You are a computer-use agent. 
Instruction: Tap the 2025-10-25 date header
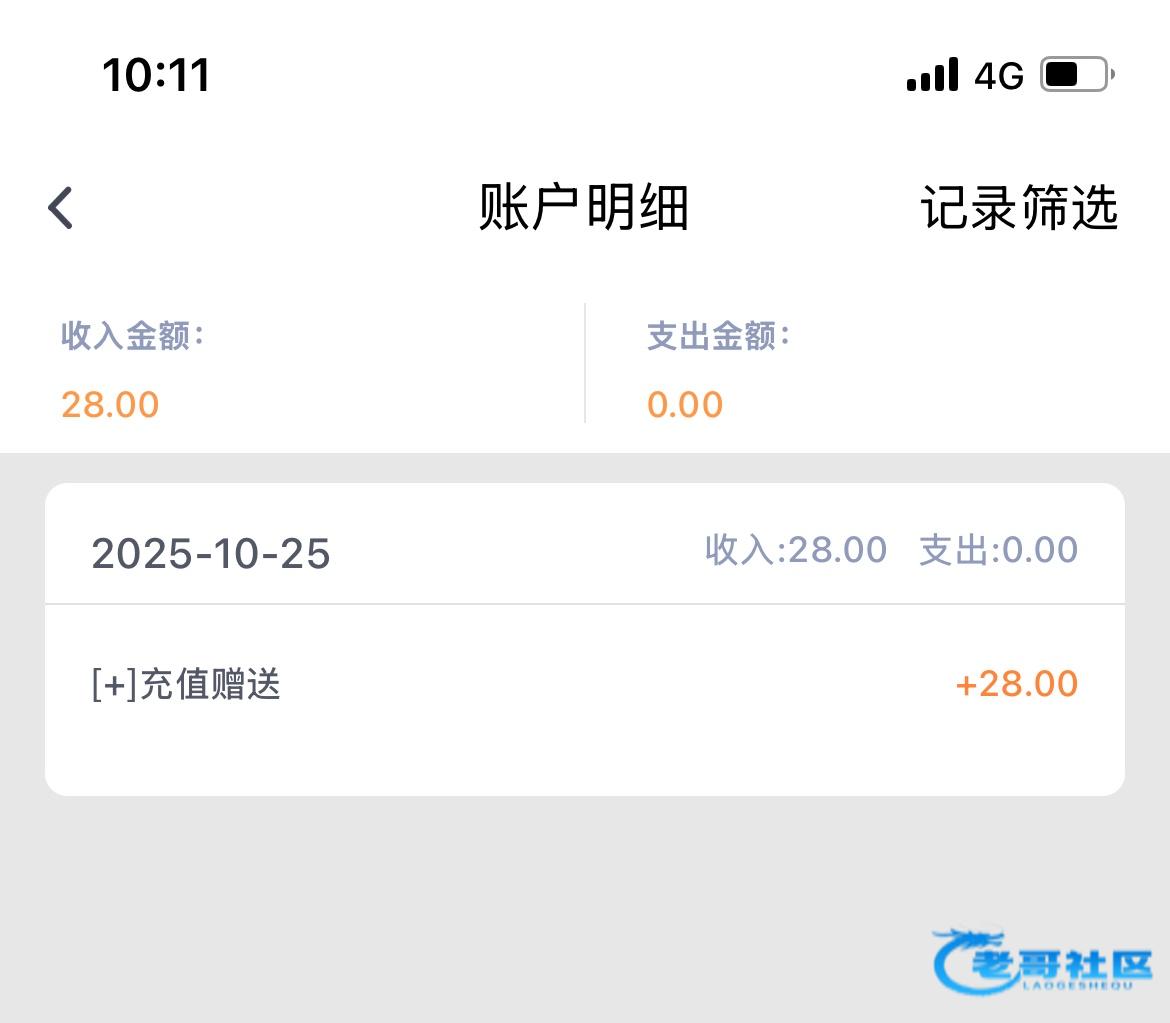pyautogui.click(x=211, y=553)
